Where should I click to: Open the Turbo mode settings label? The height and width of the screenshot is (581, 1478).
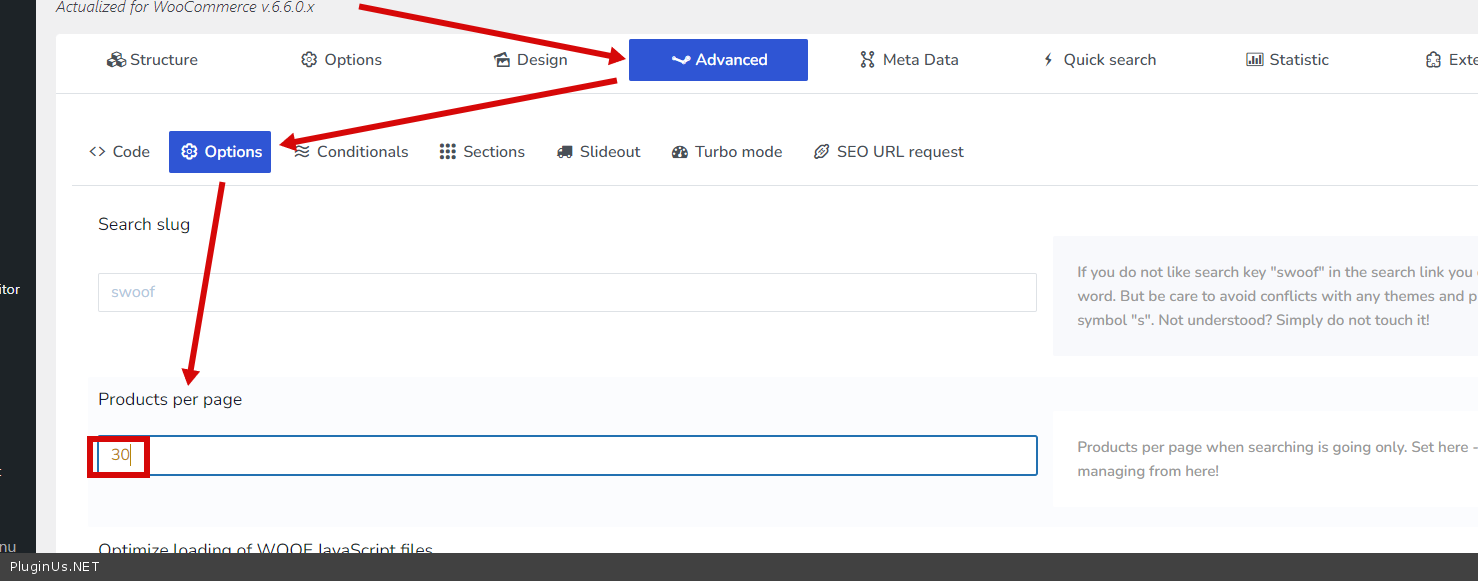pos(738,152)
